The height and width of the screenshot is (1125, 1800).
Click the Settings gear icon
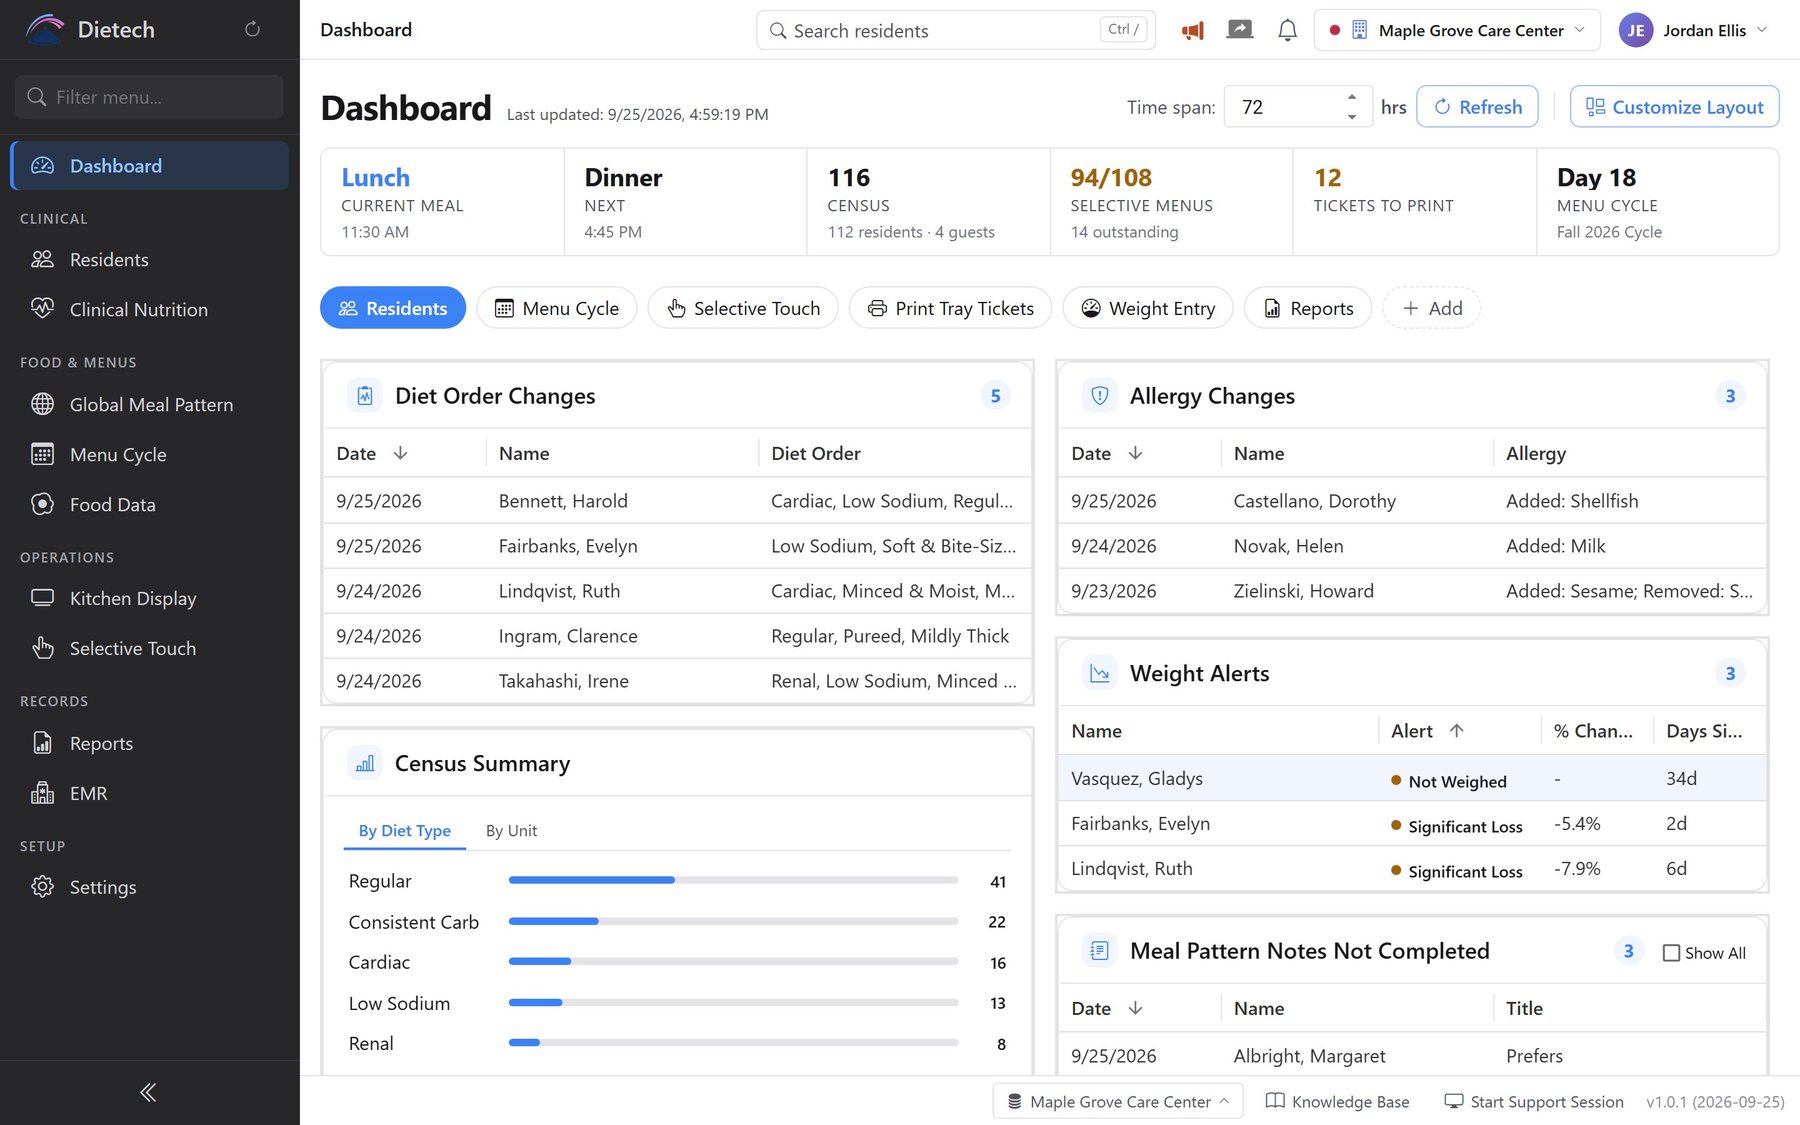42,887
